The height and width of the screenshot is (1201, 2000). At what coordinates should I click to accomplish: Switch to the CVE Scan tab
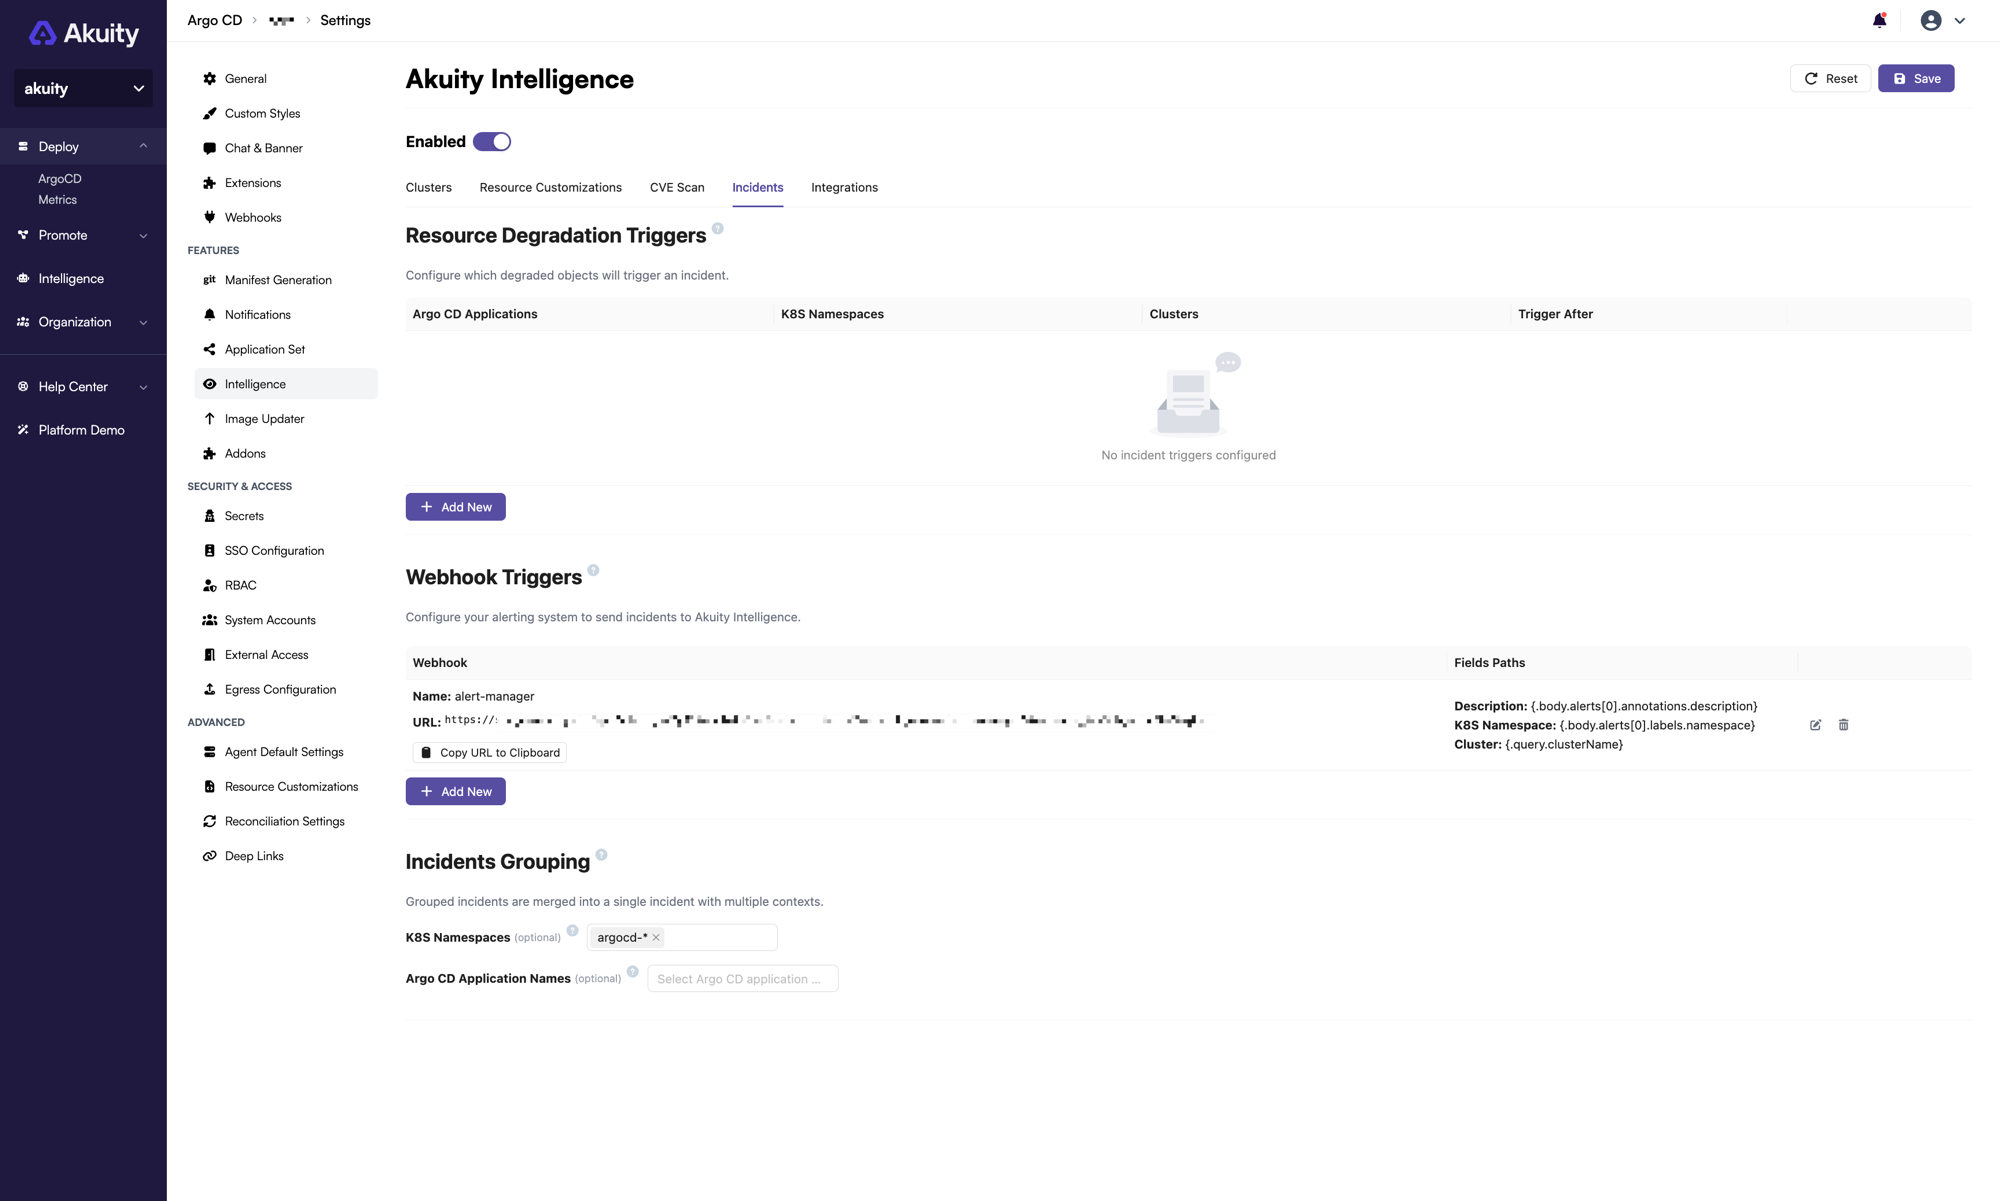pos(677,187)
